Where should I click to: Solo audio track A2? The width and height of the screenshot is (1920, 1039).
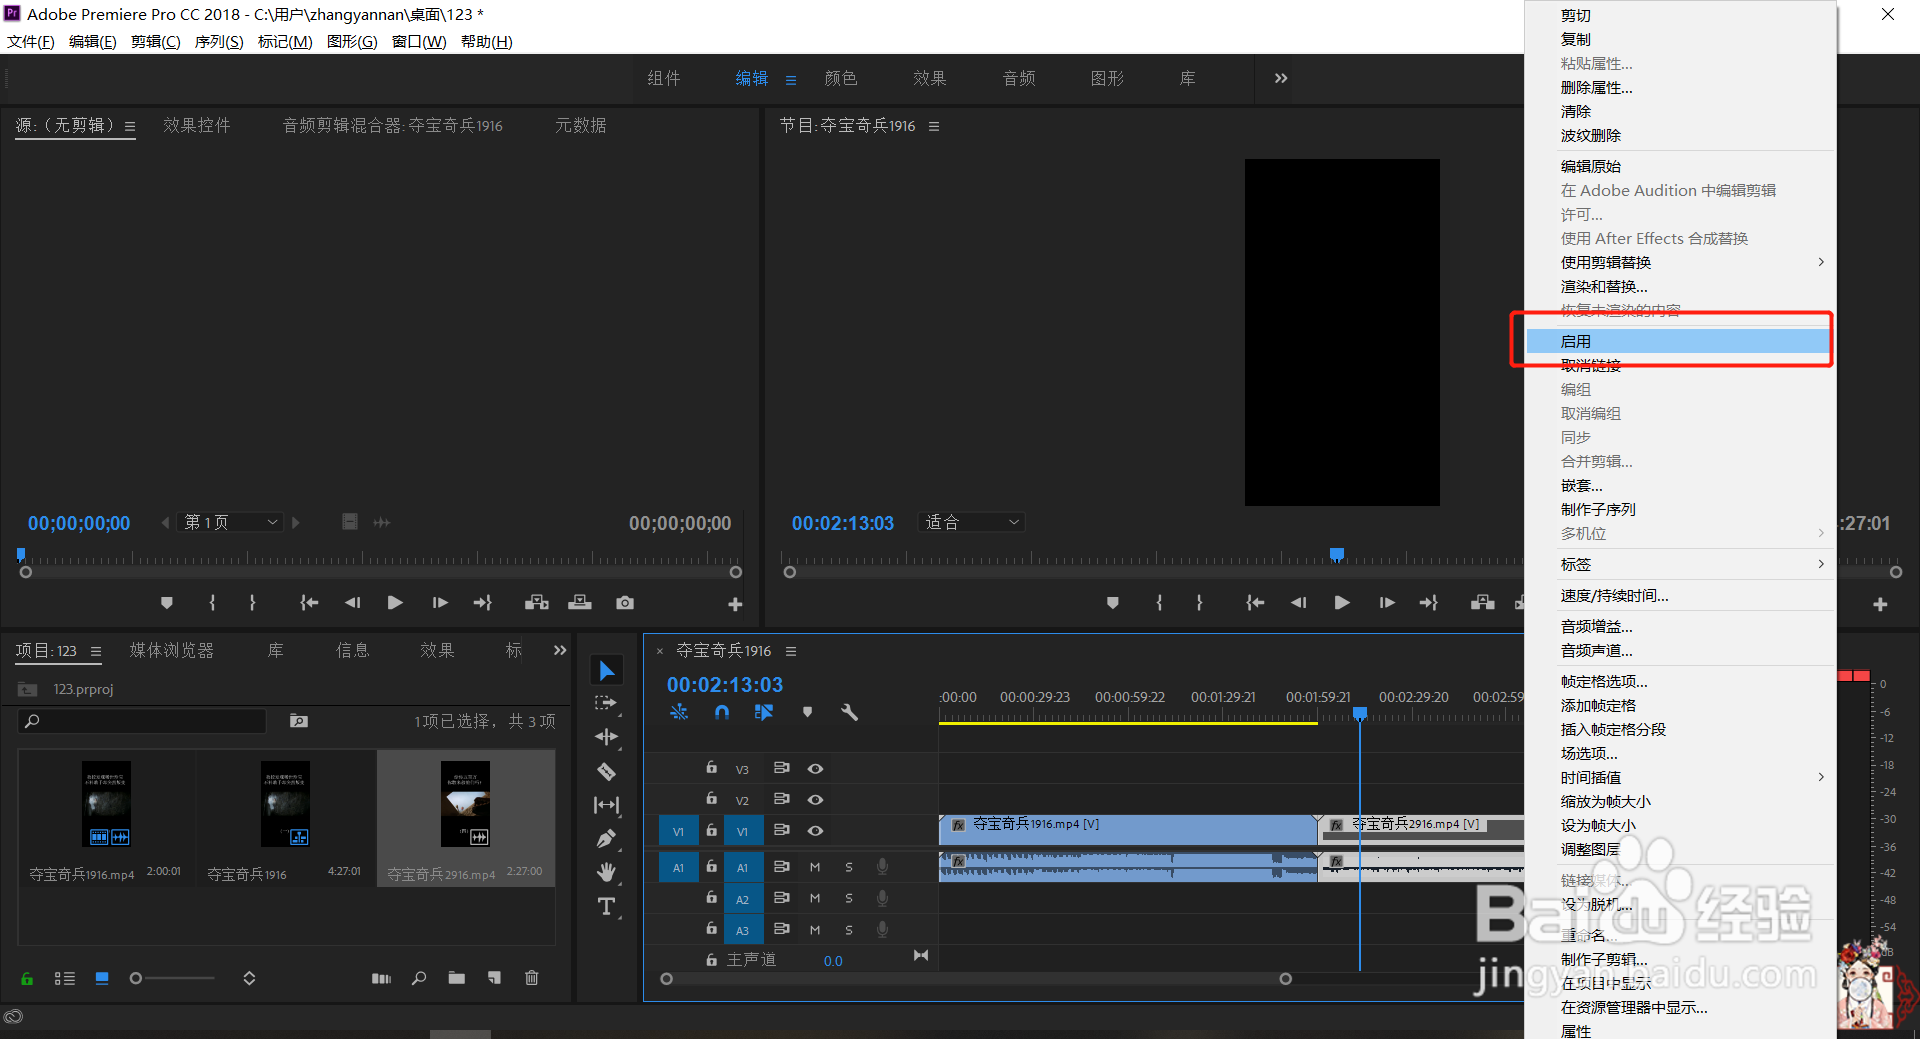(849, 899)
